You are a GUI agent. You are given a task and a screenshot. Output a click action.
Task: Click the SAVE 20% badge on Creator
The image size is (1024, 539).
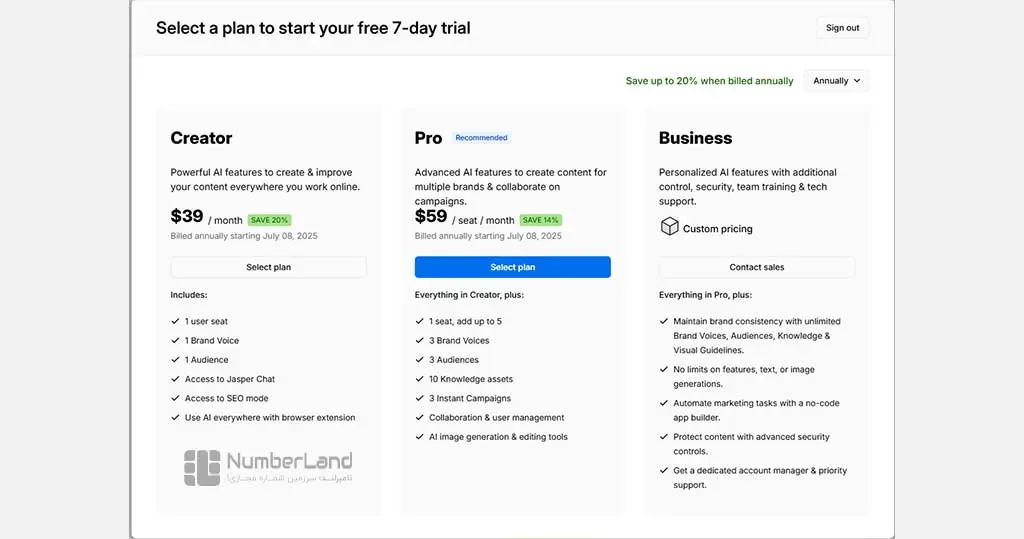tap(269, 220)
